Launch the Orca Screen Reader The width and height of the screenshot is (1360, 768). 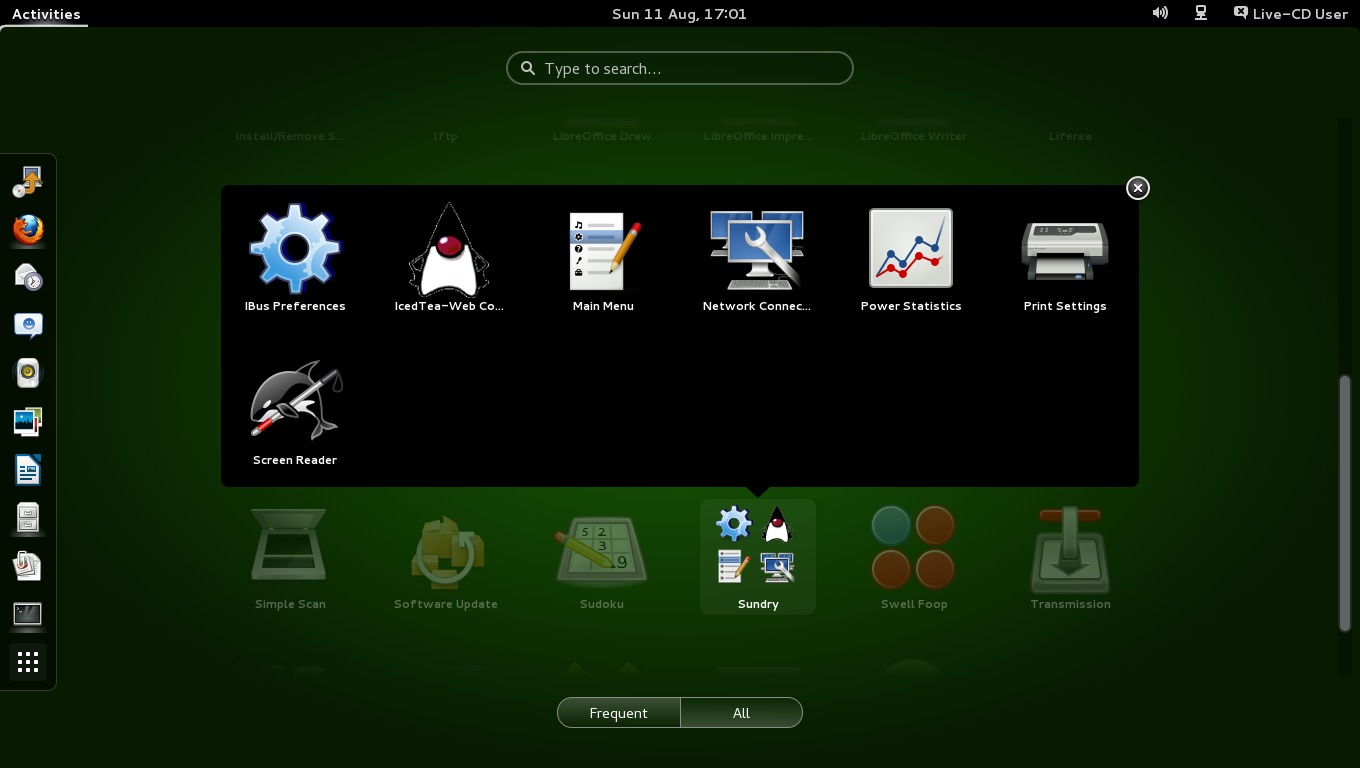295,412
